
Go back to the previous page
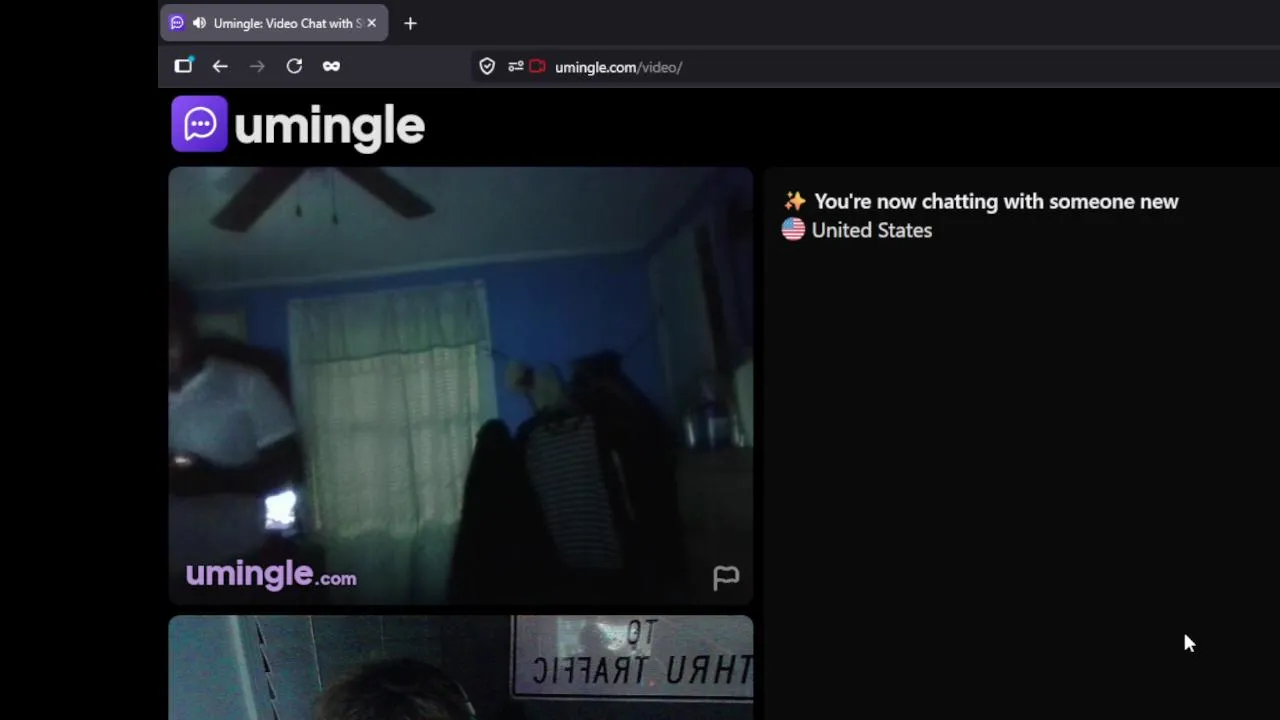(x=220, y=66)
